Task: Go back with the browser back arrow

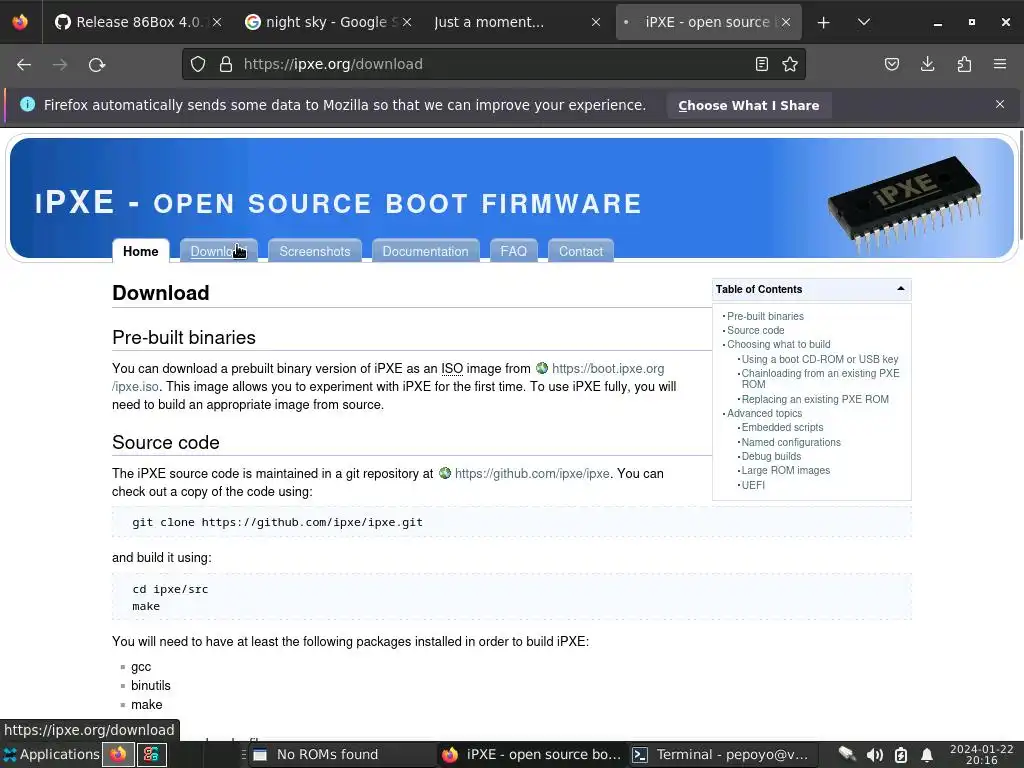Action: click(x=24, y=65)
